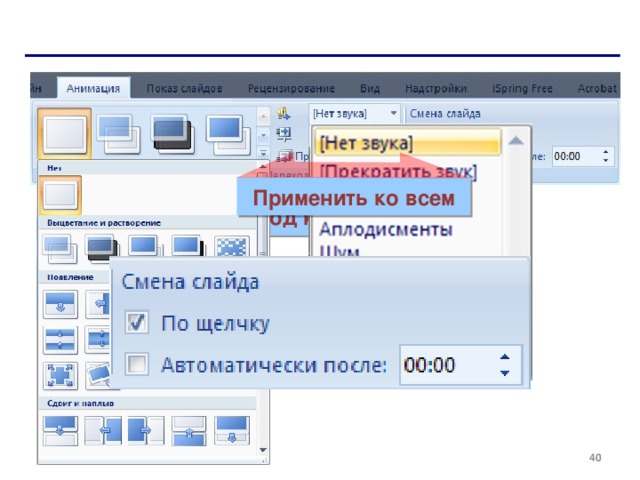Open the Acrobat tab
This screenshot has width=640, height=480.
click(597, 88)
